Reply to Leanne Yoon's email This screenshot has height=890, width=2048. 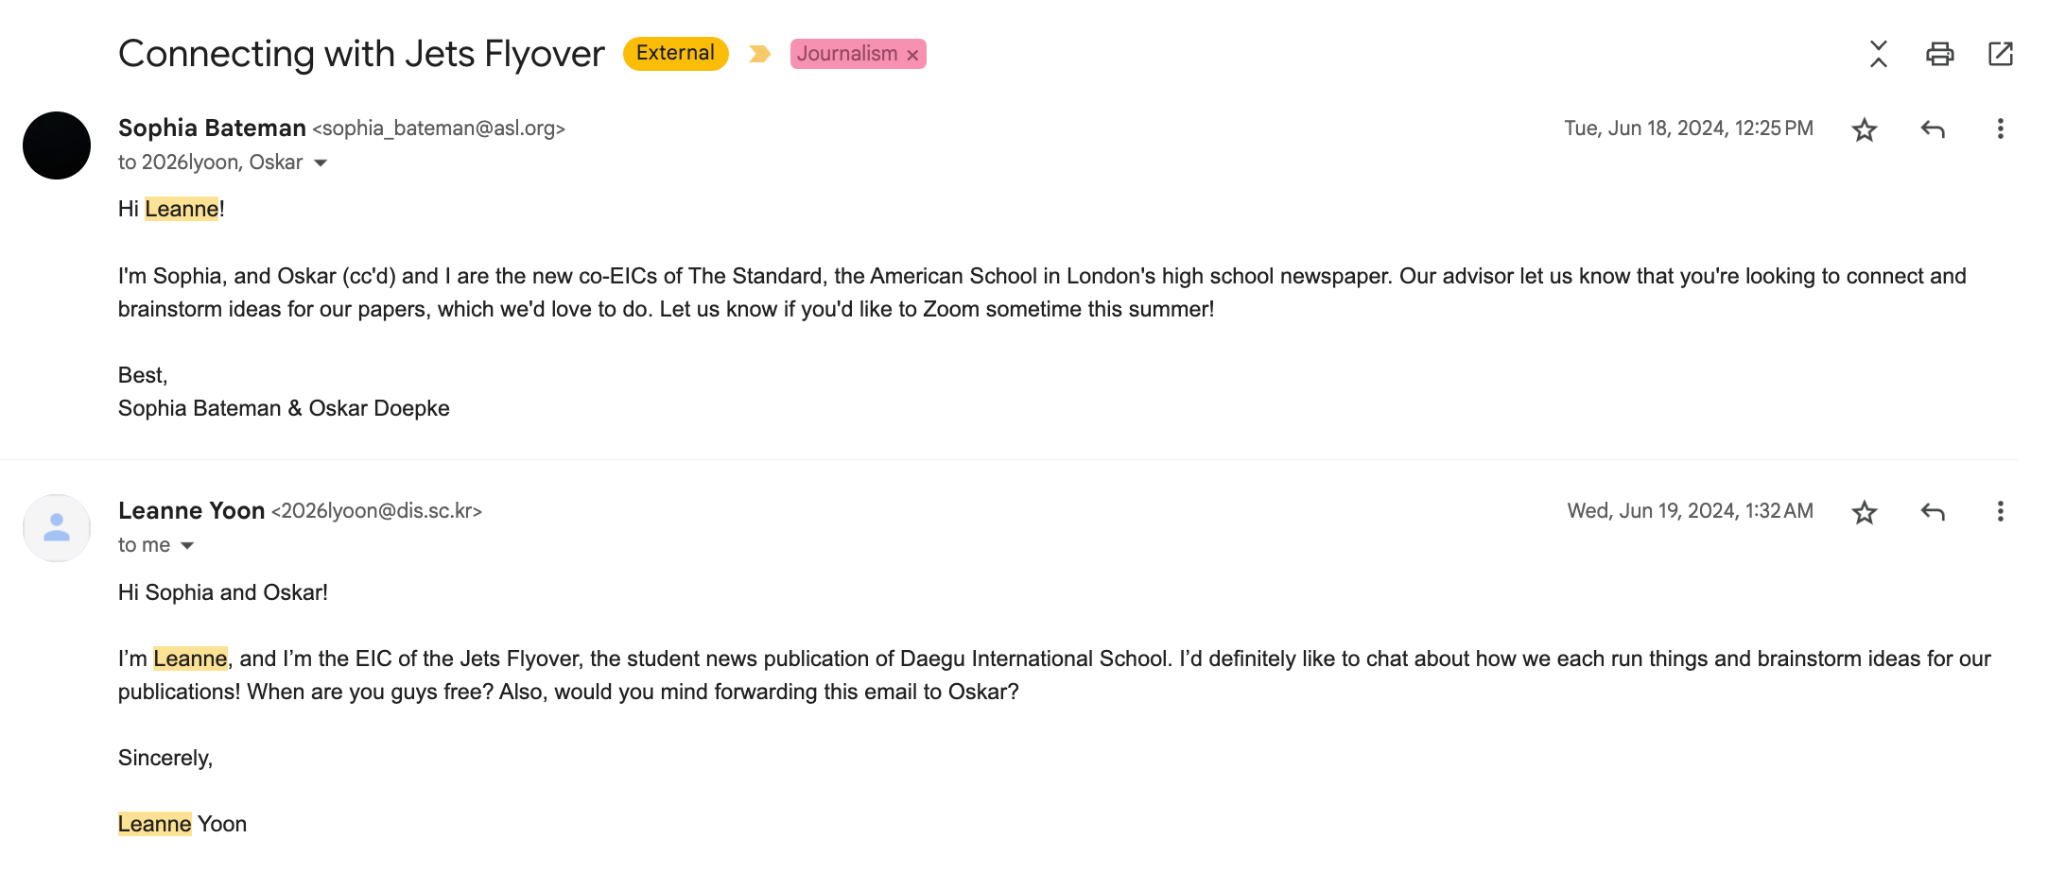point(1932,512)
